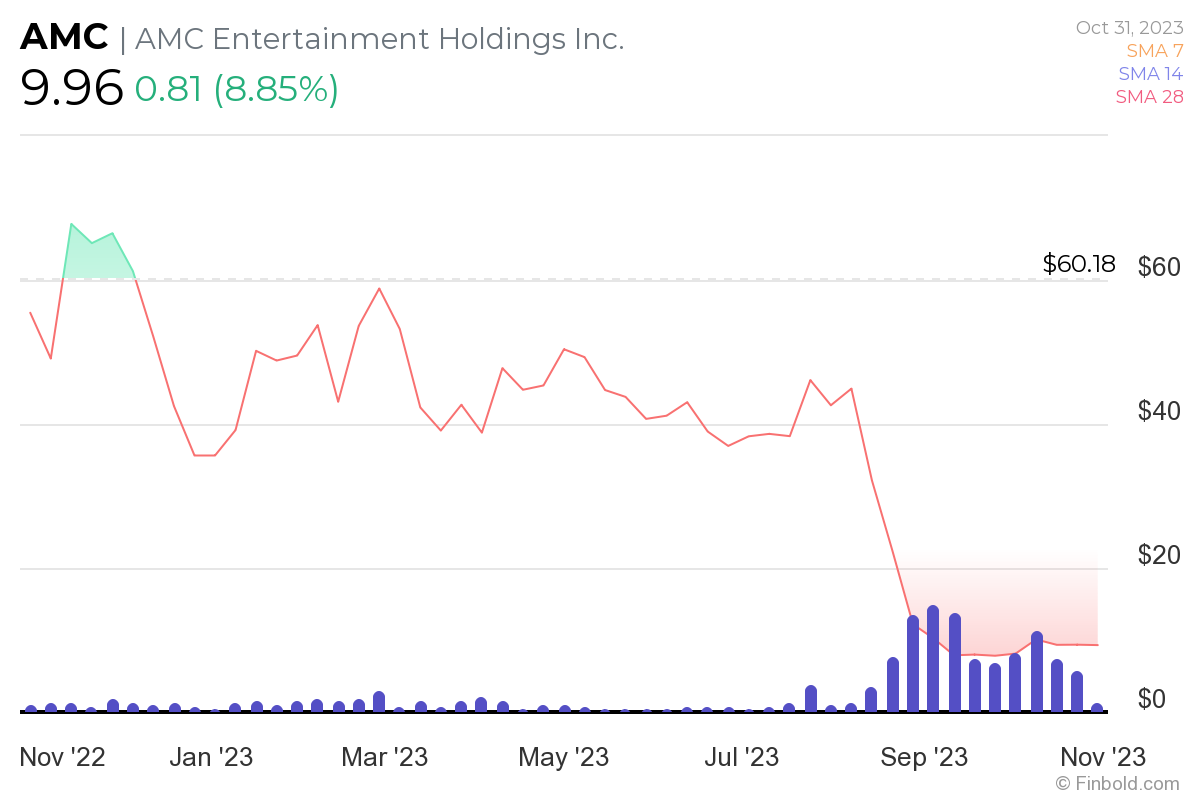Click the 9.96 current price value
Viewport: 1200px width, 800px height.
[x=71, y=89]
